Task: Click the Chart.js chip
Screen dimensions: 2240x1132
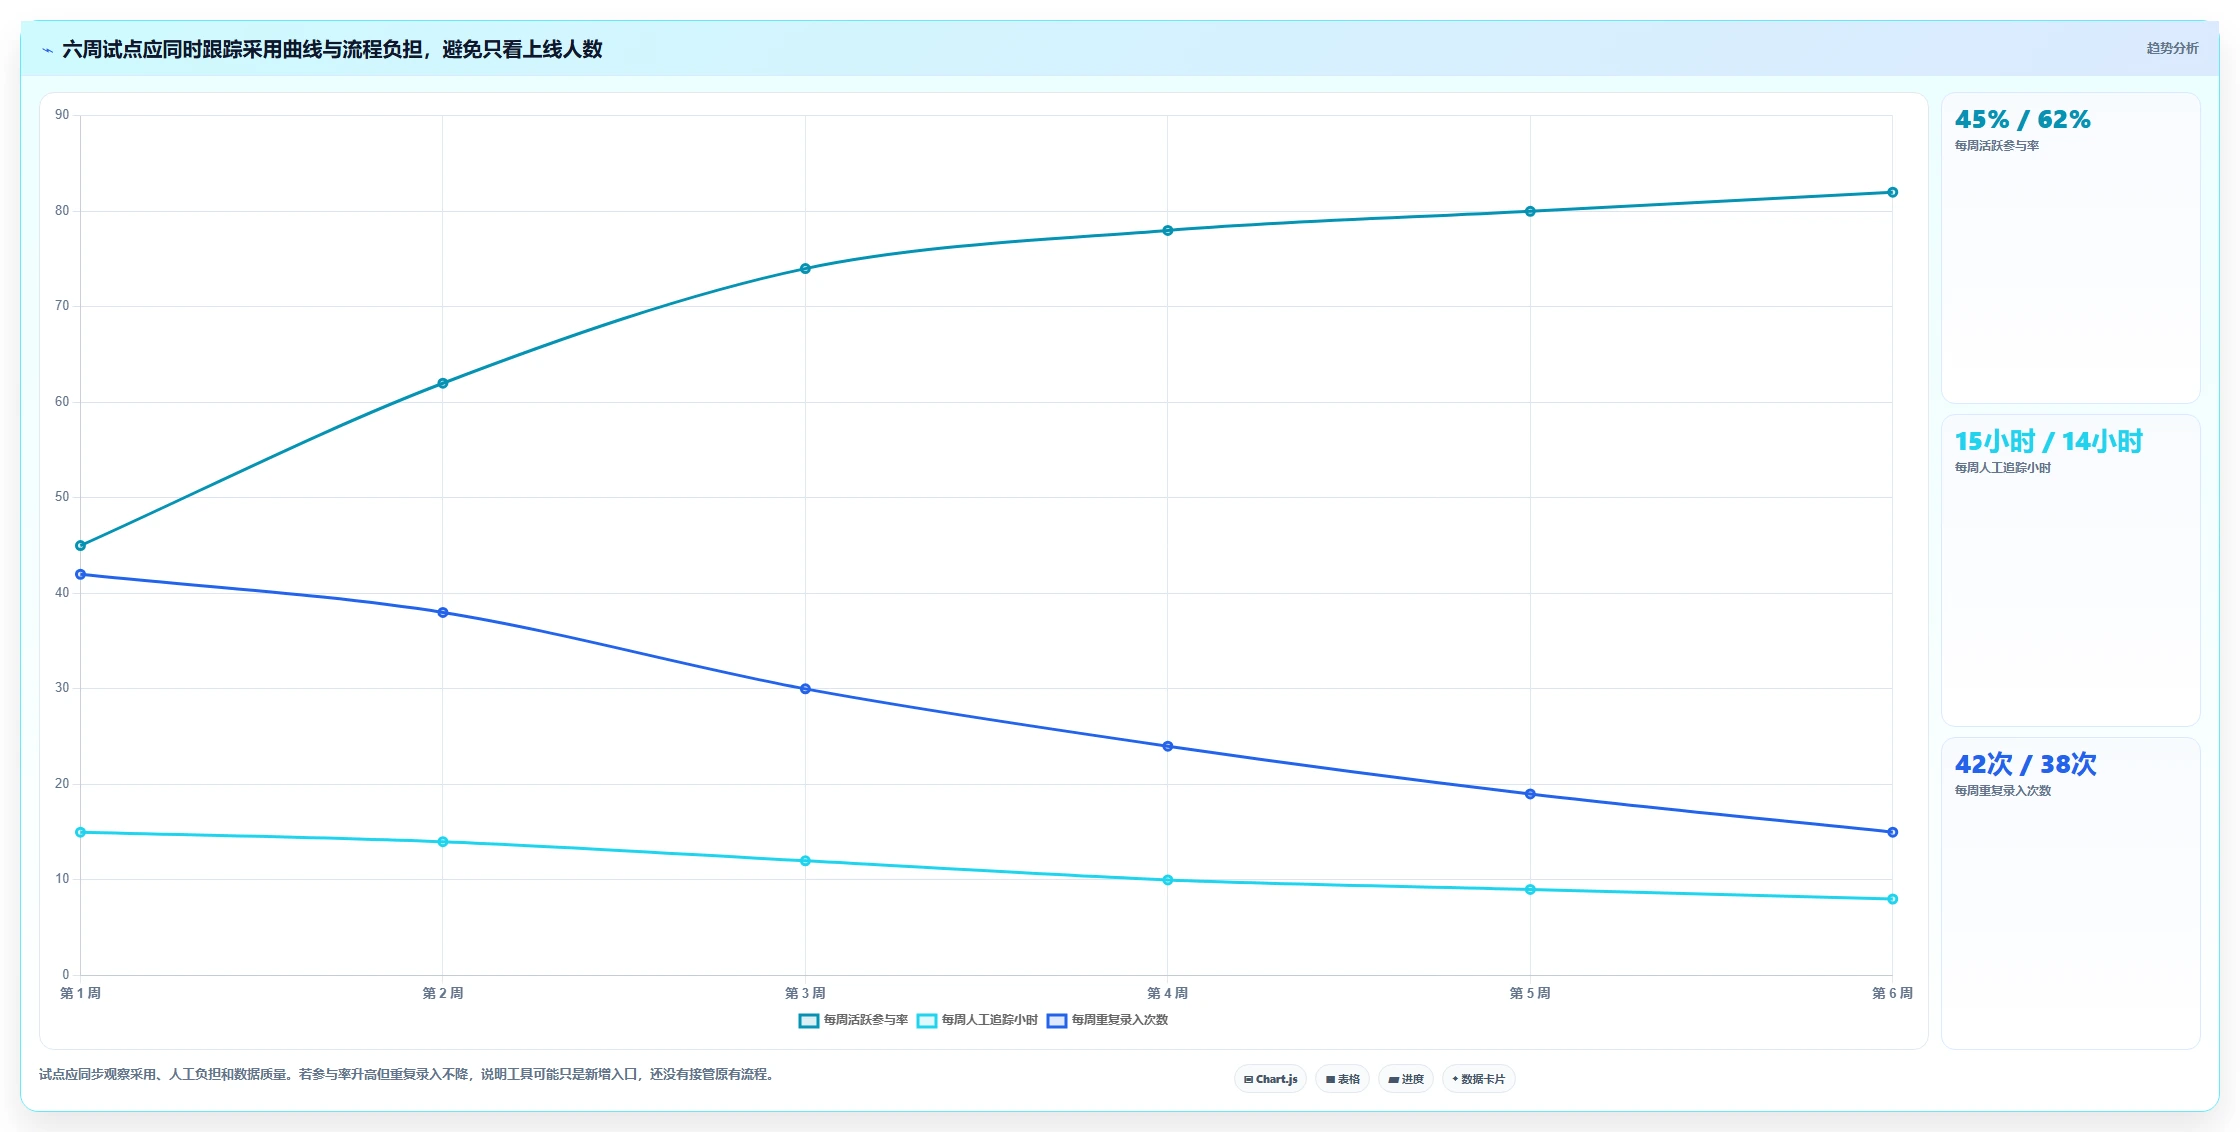Action: coord(1270,1079)
